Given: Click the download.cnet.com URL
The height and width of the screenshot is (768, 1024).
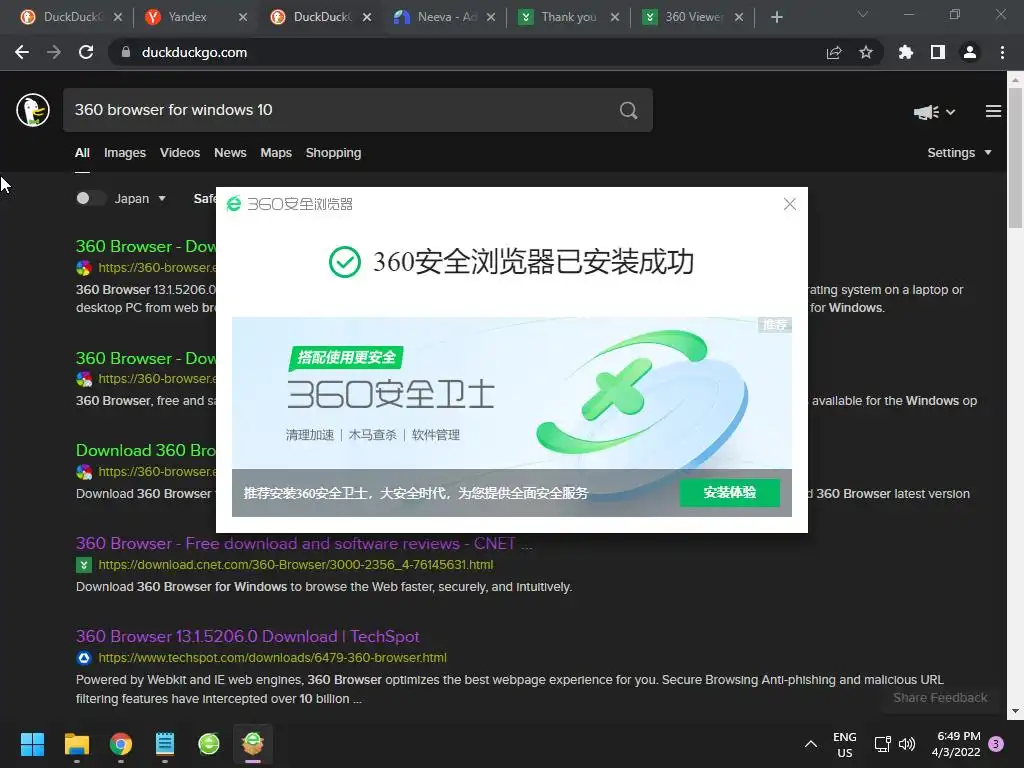Looking at the screenshot, I should point(296,565).
